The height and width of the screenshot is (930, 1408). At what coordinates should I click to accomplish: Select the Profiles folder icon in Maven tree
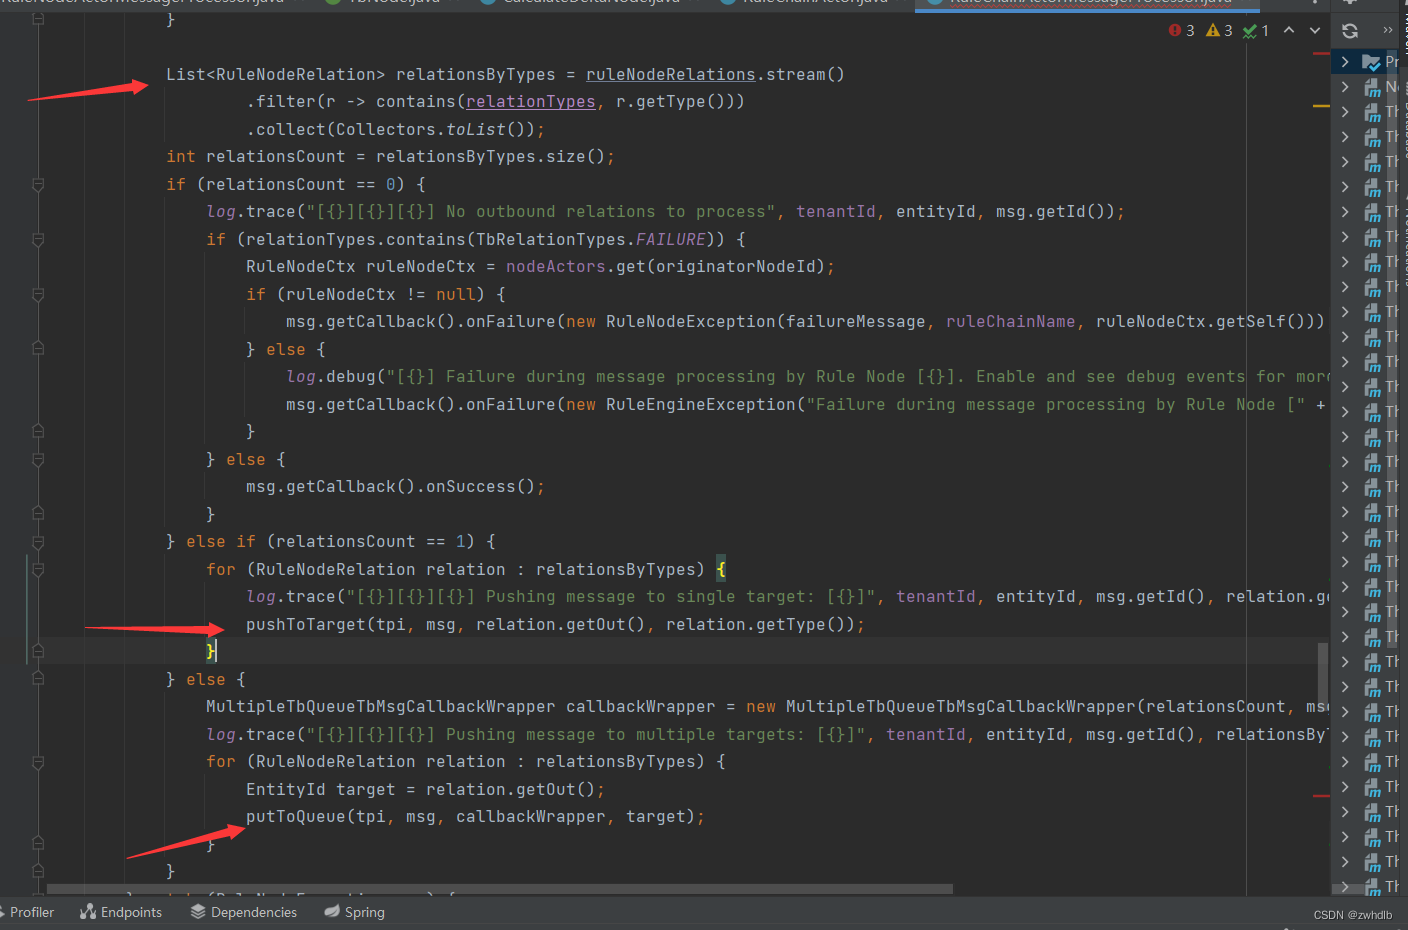coord(1371,62)
